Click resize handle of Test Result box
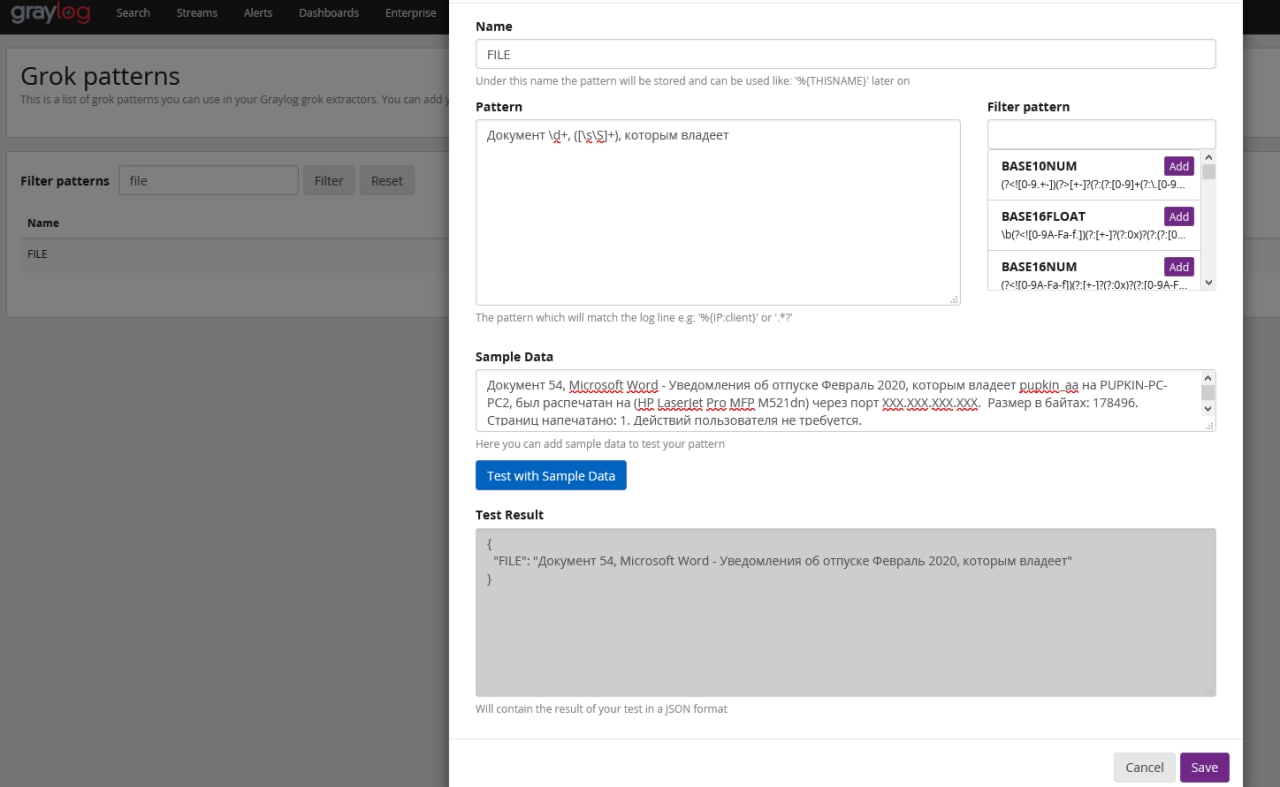Screen dimensions: 1280x787 [x=1210, y=690]
